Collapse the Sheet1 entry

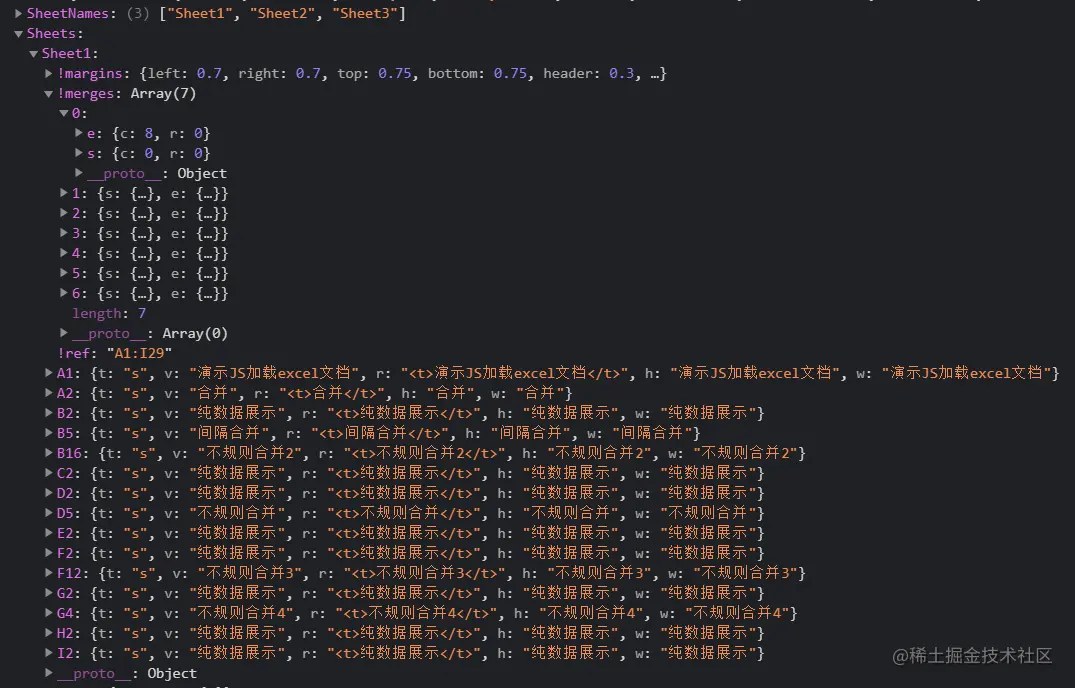coord(33,53)
